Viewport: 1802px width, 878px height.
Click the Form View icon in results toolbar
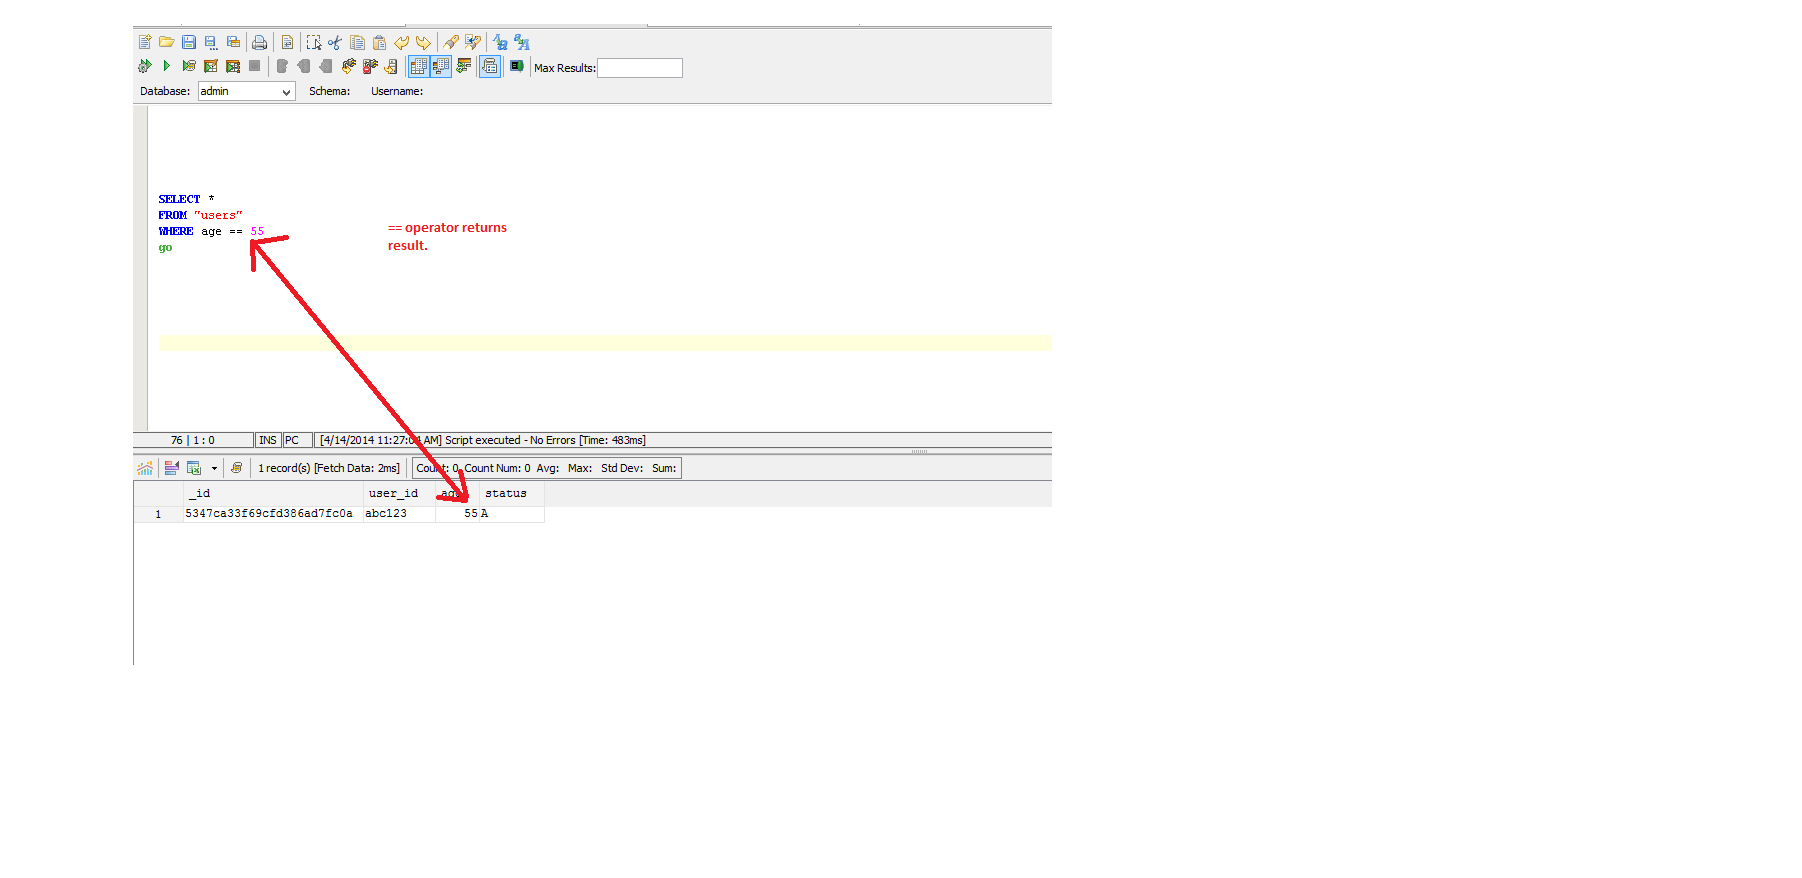[172, 468]
